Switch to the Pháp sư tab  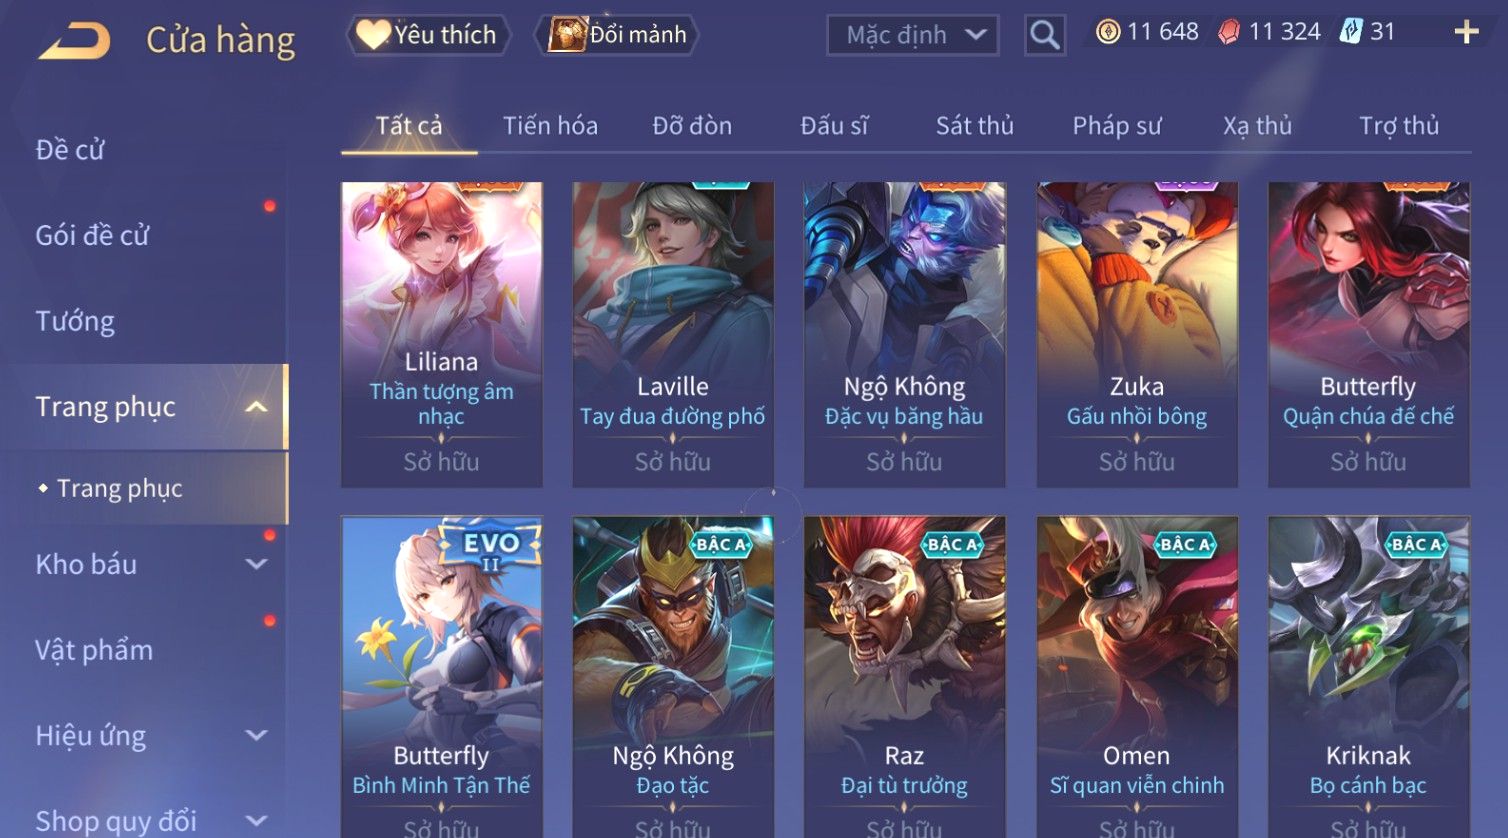(x=1117, y=126)
